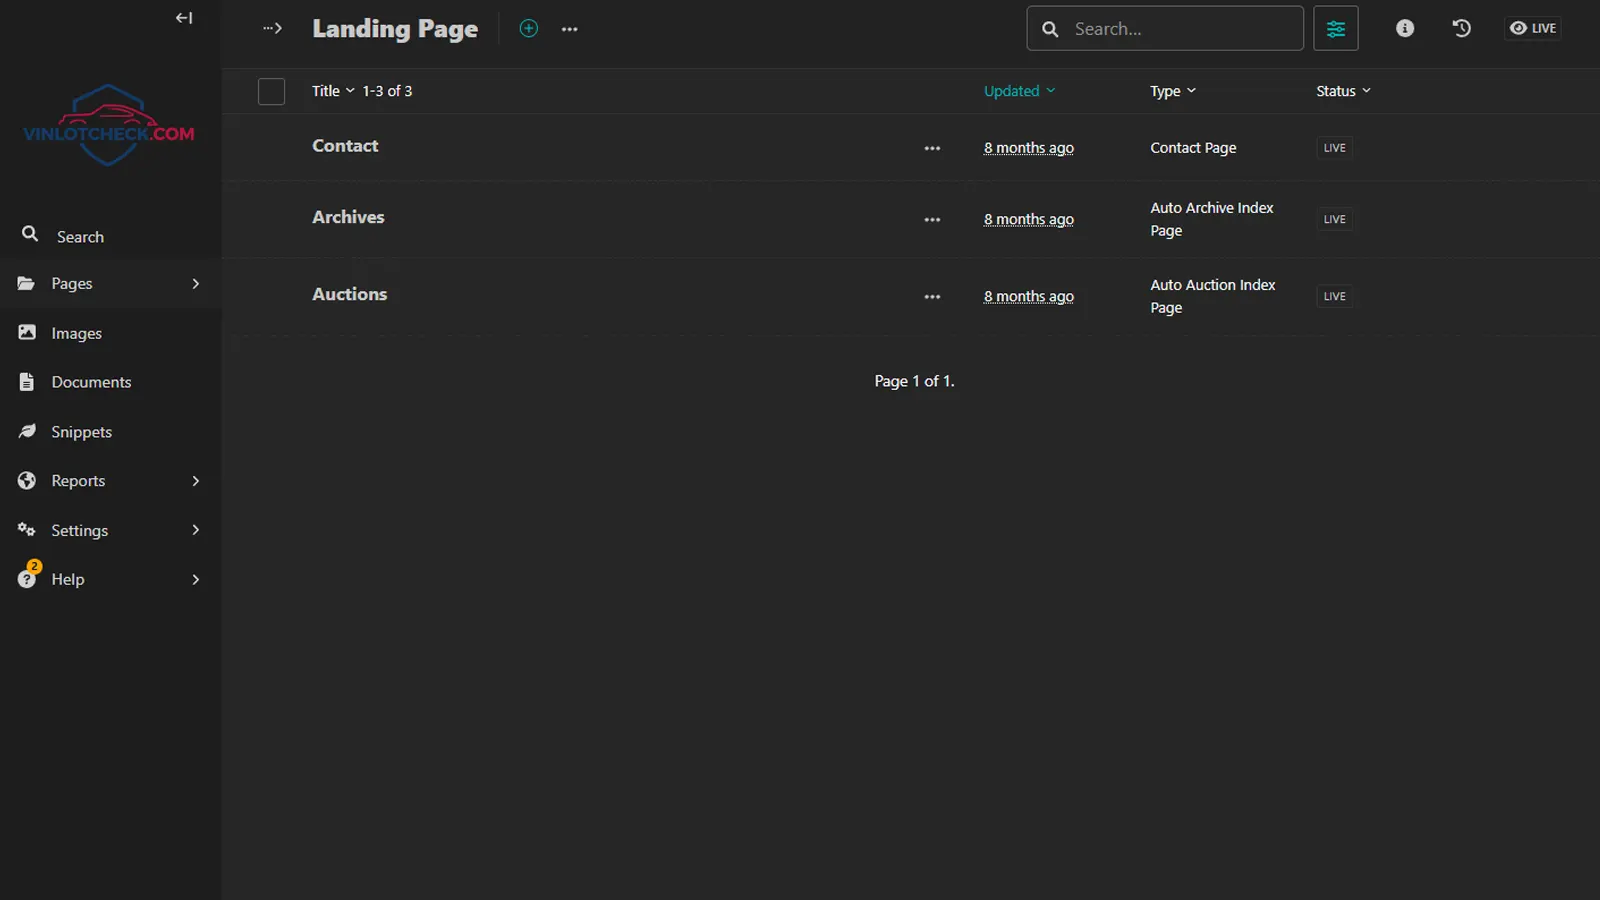Expand the Settings submenu chevron
The image size is (1600, 900).
click(195, 530)
